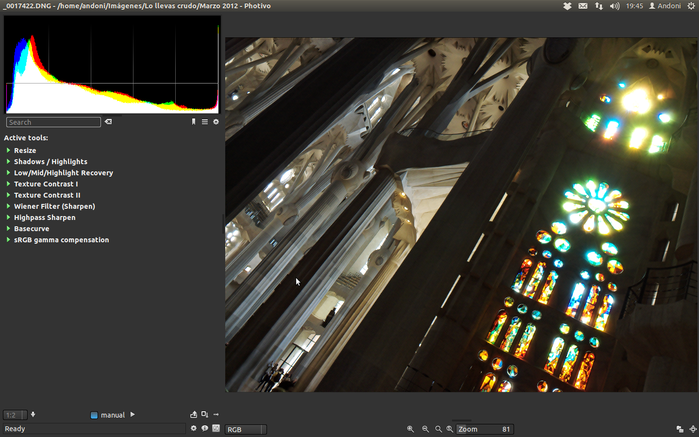Viewport: 699px width, 437px height.
Task: Click the bookmark icon beside search
Action: 194,122
